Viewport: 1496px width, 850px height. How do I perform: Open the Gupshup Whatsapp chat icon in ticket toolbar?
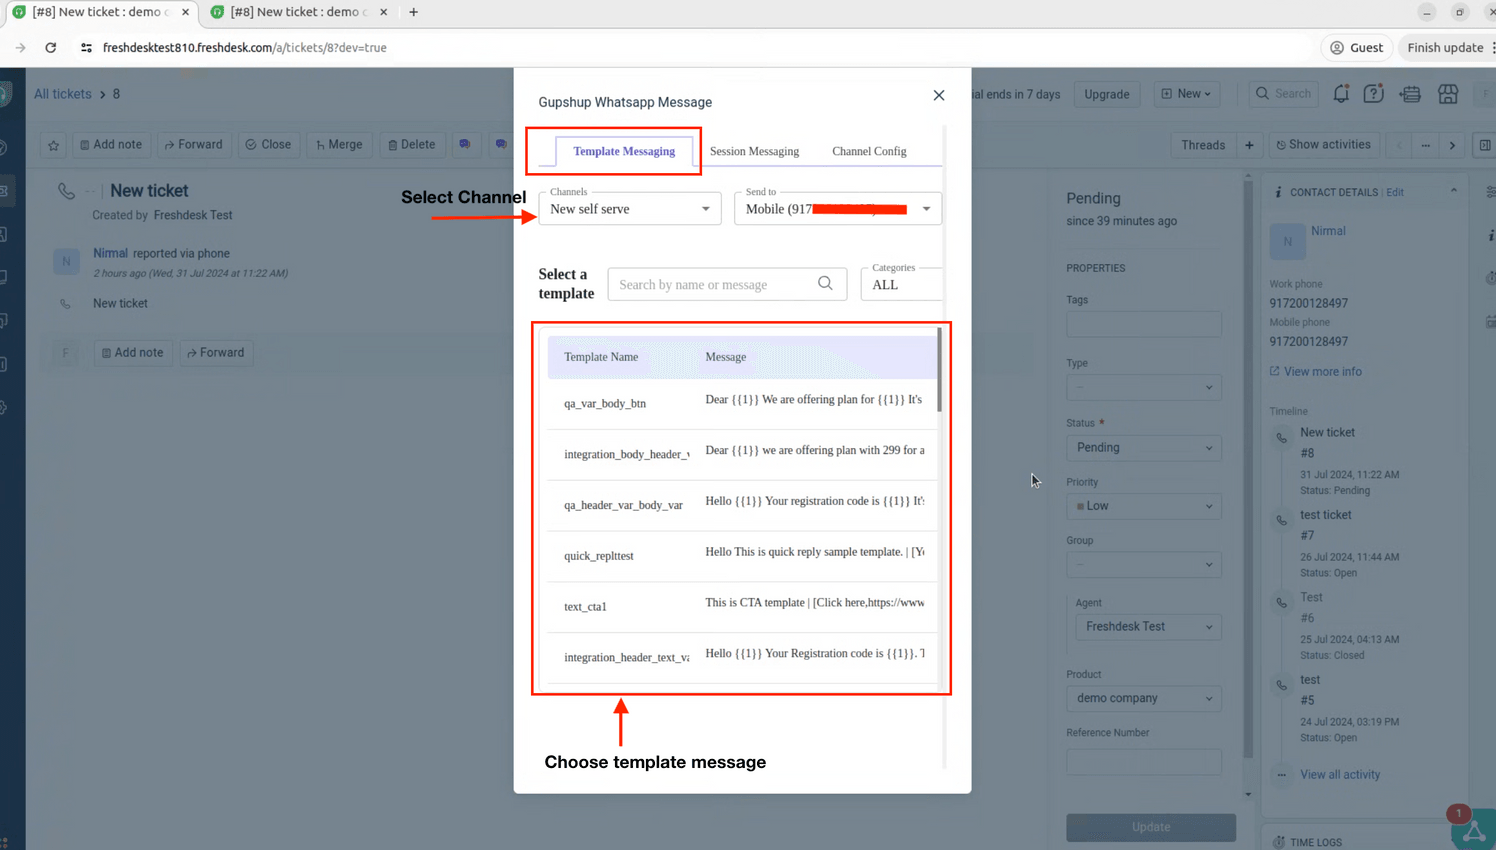pyautogui.click(x=466, y=145)
